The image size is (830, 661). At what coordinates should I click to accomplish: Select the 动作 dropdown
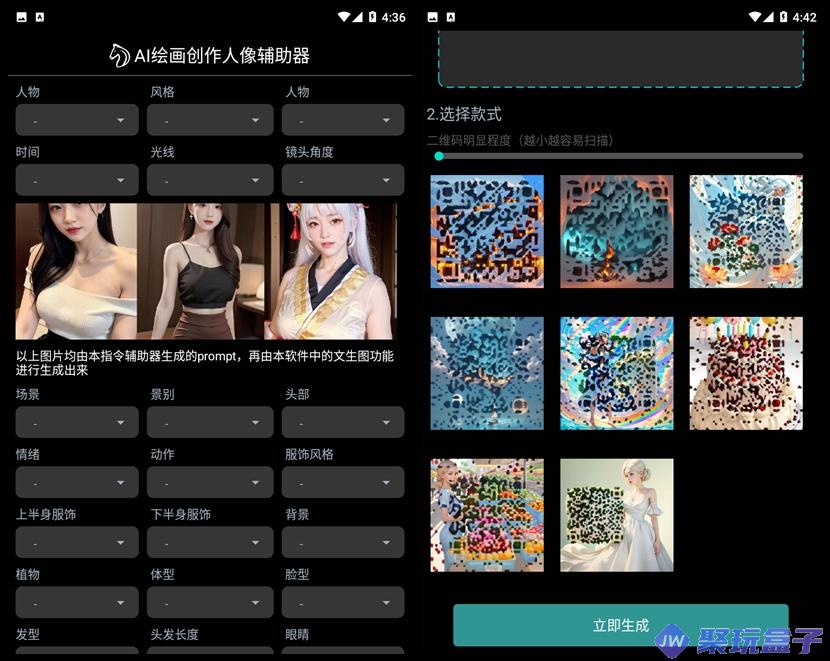(x=210, y=482)
